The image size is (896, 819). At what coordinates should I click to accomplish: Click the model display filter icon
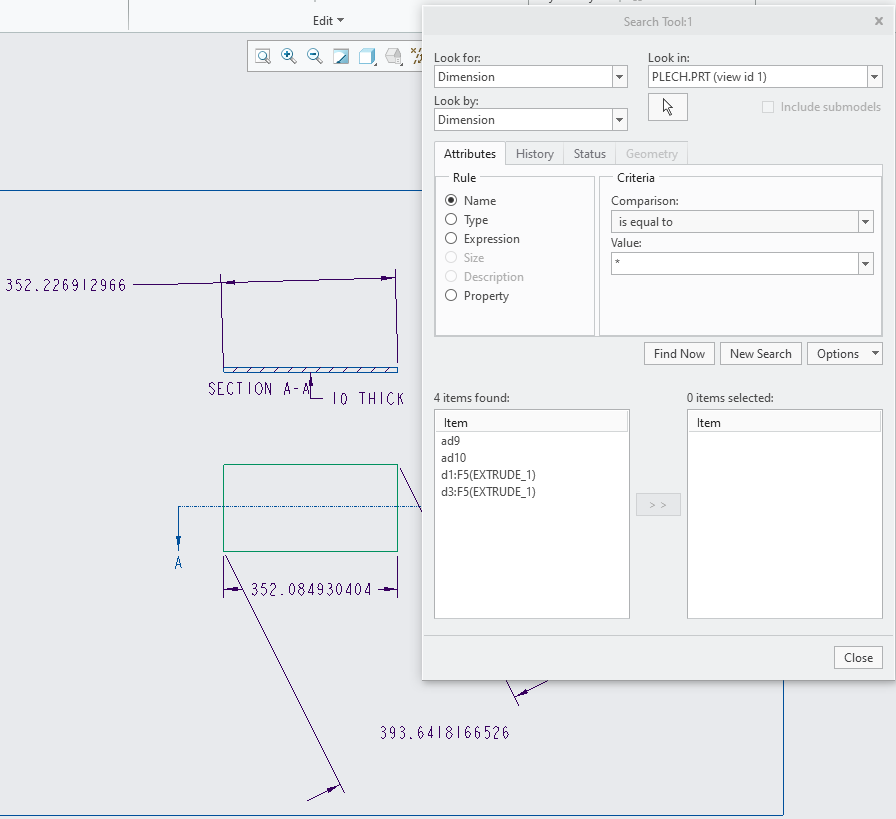[393, 57]
